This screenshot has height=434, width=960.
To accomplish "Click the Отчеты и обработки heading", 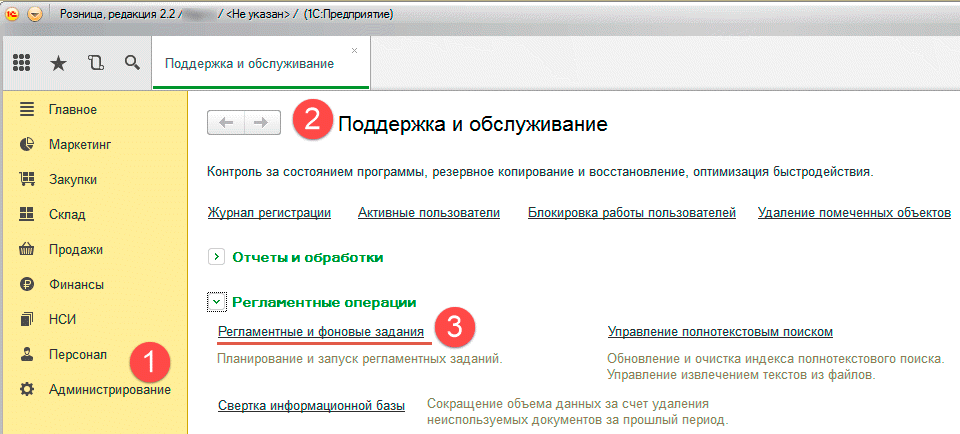I will click(307, 257).
